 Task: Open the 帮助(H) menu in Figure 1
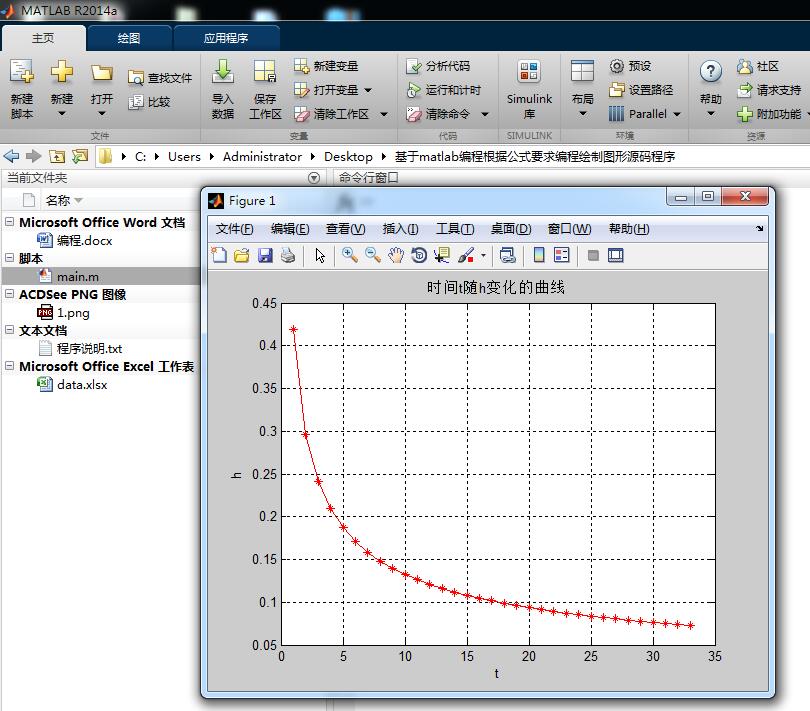[x=629, y=229]
